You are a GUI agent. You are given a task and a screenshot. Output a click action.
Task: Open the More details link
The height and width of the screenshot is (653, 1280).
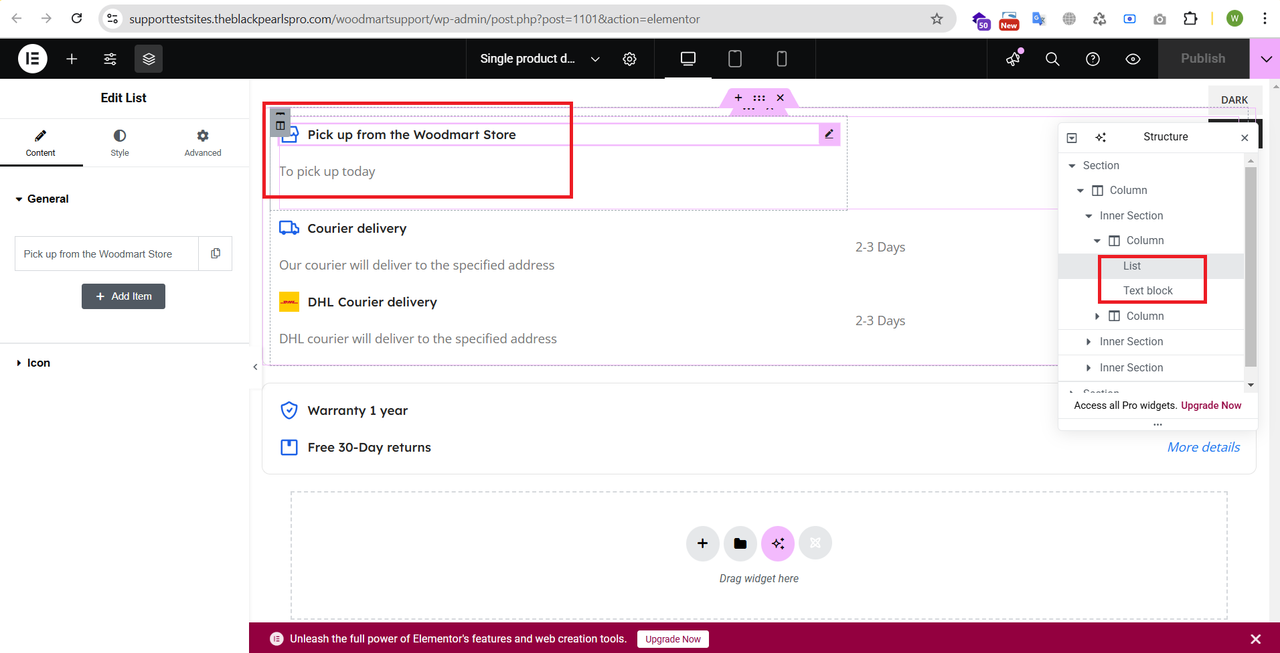1204,447
